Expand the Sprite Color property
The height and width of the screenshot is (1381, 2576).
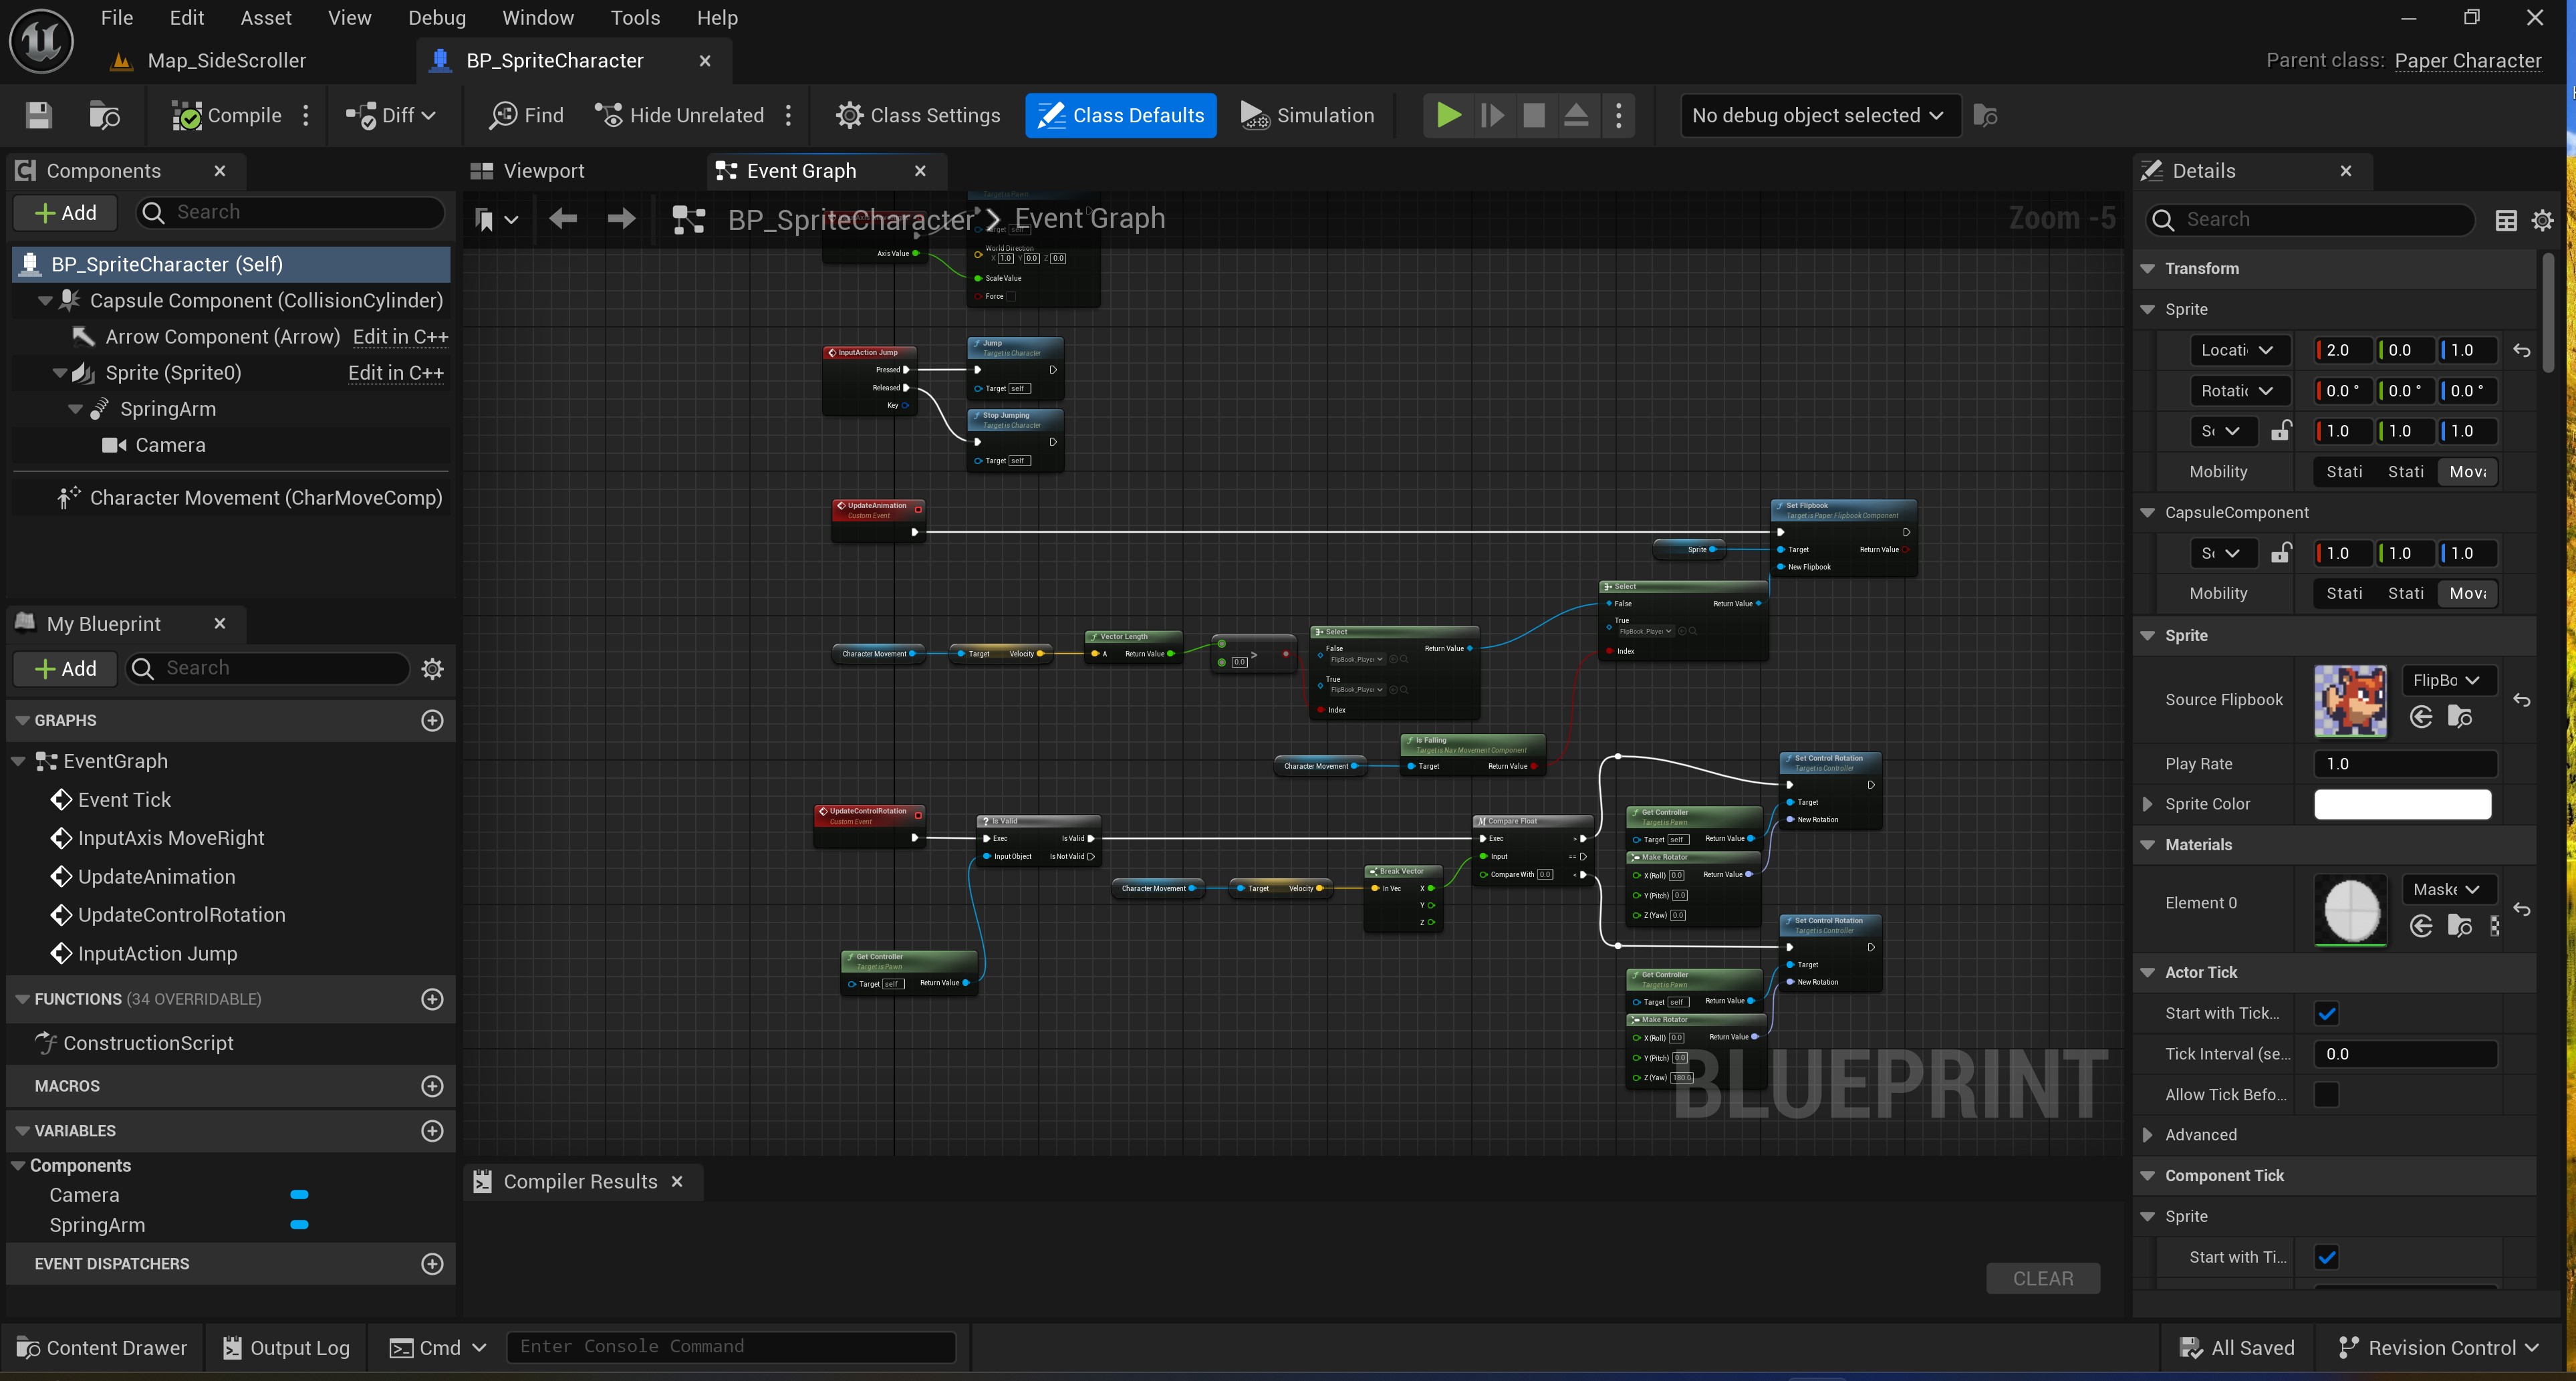point(2147,804)
